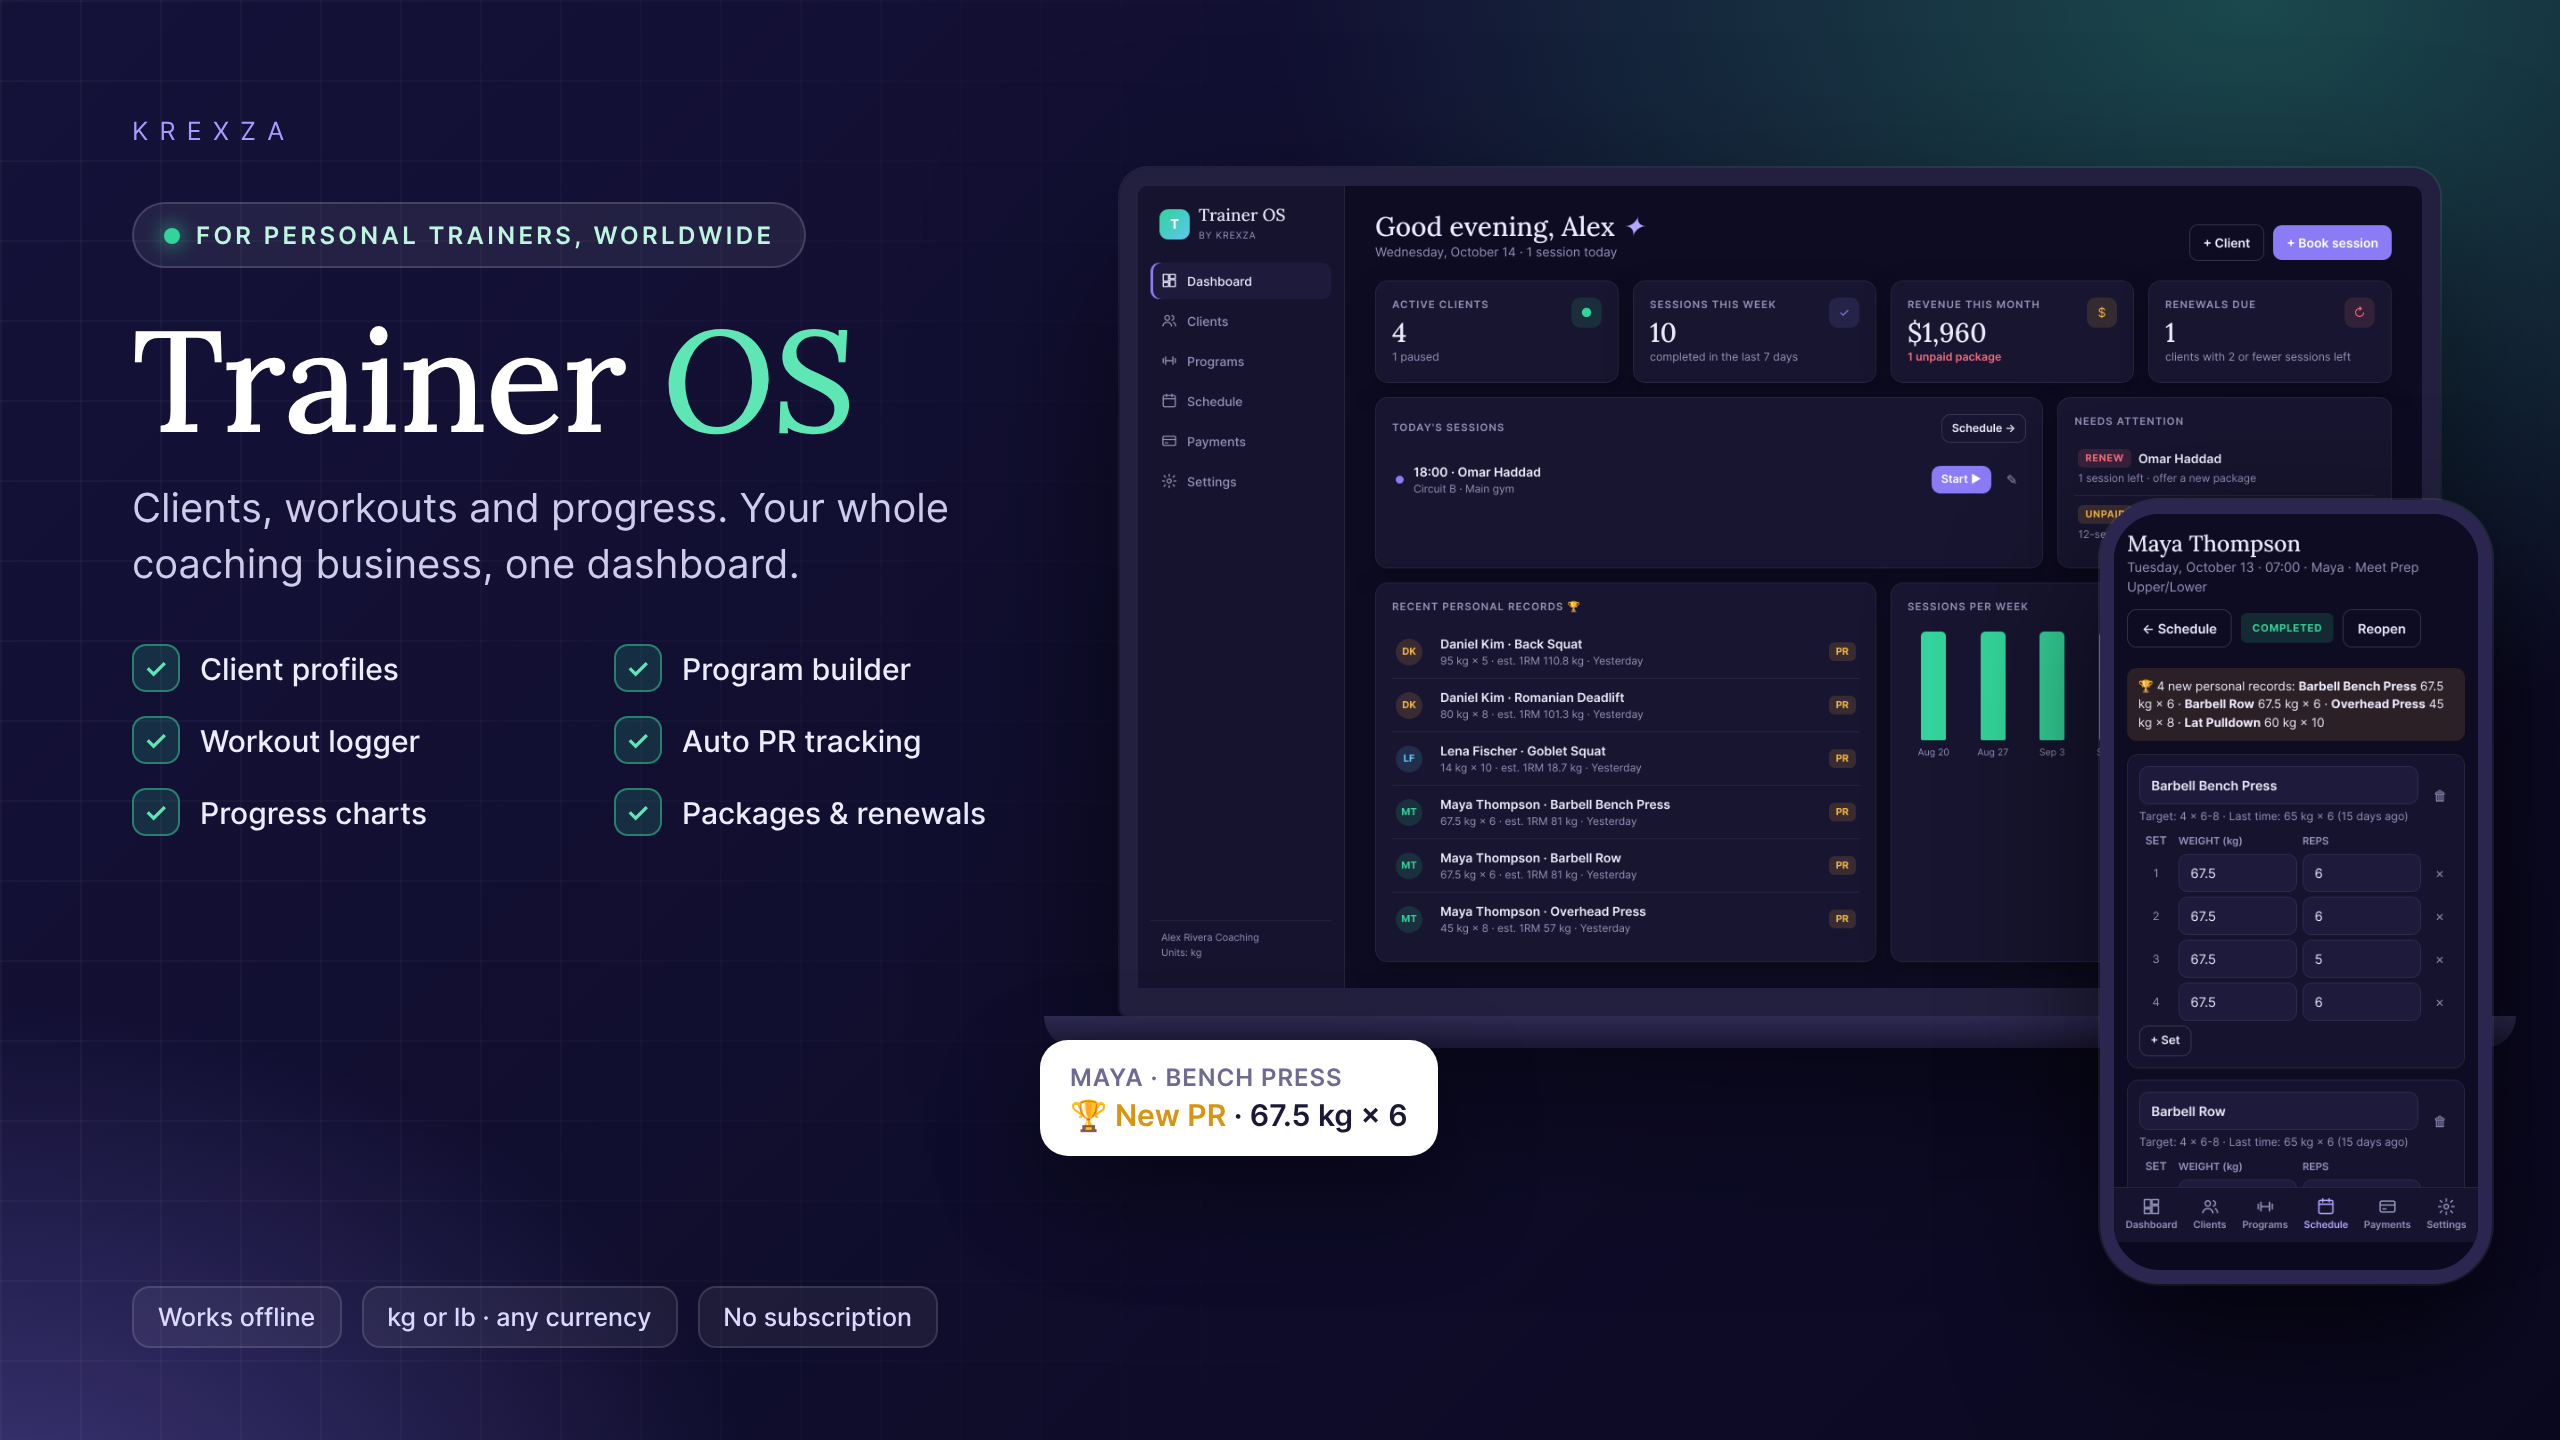Click the ← Schedule button on phone
2560x1440 pixels.
pos(2179,629)
